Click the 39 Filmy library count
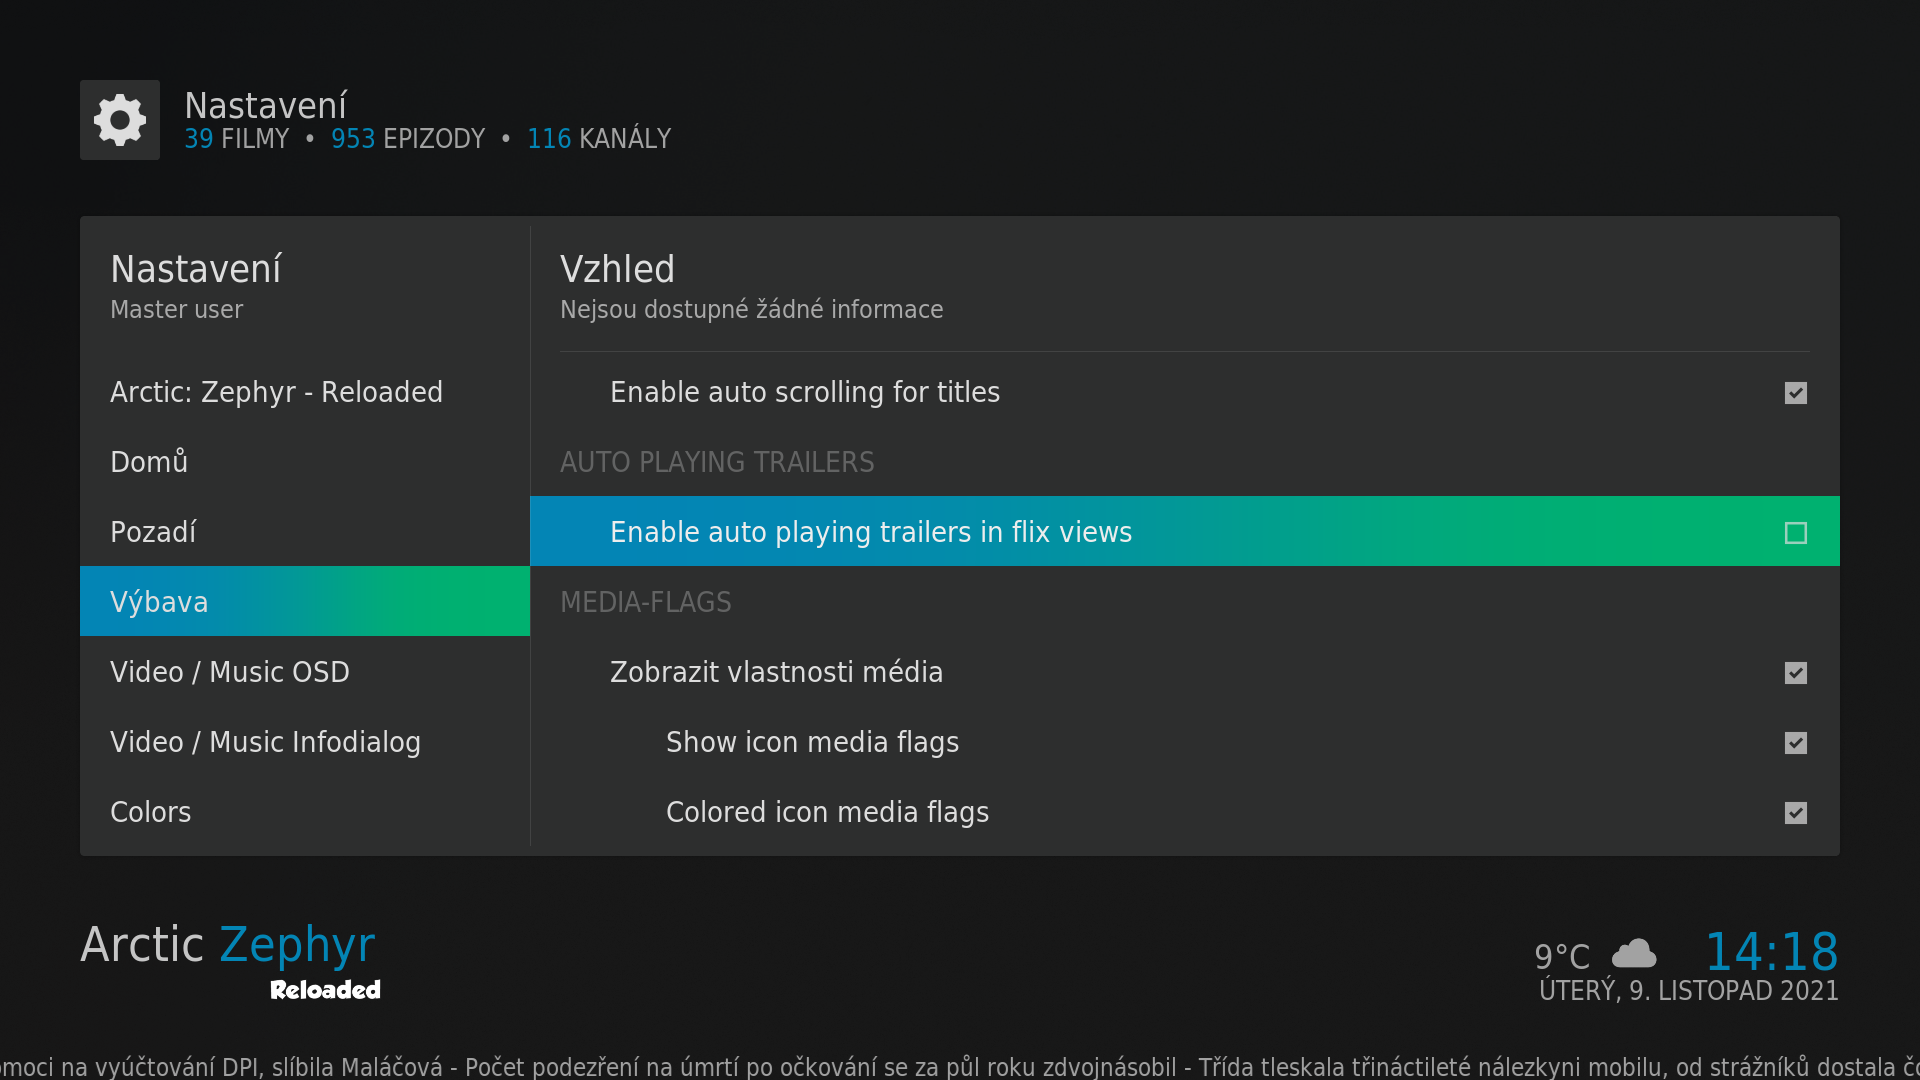 (236, 139)
